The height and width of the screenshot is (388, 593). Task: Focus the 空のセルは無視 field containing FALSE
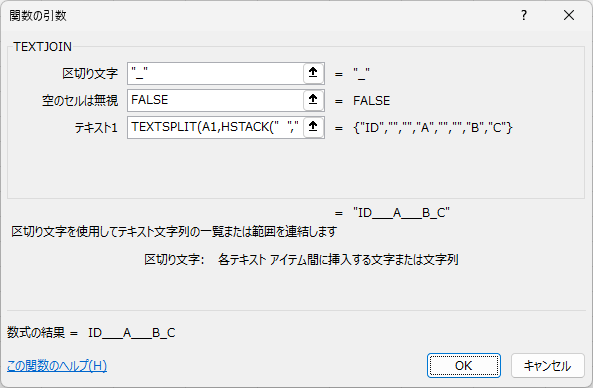click(216, 100)
